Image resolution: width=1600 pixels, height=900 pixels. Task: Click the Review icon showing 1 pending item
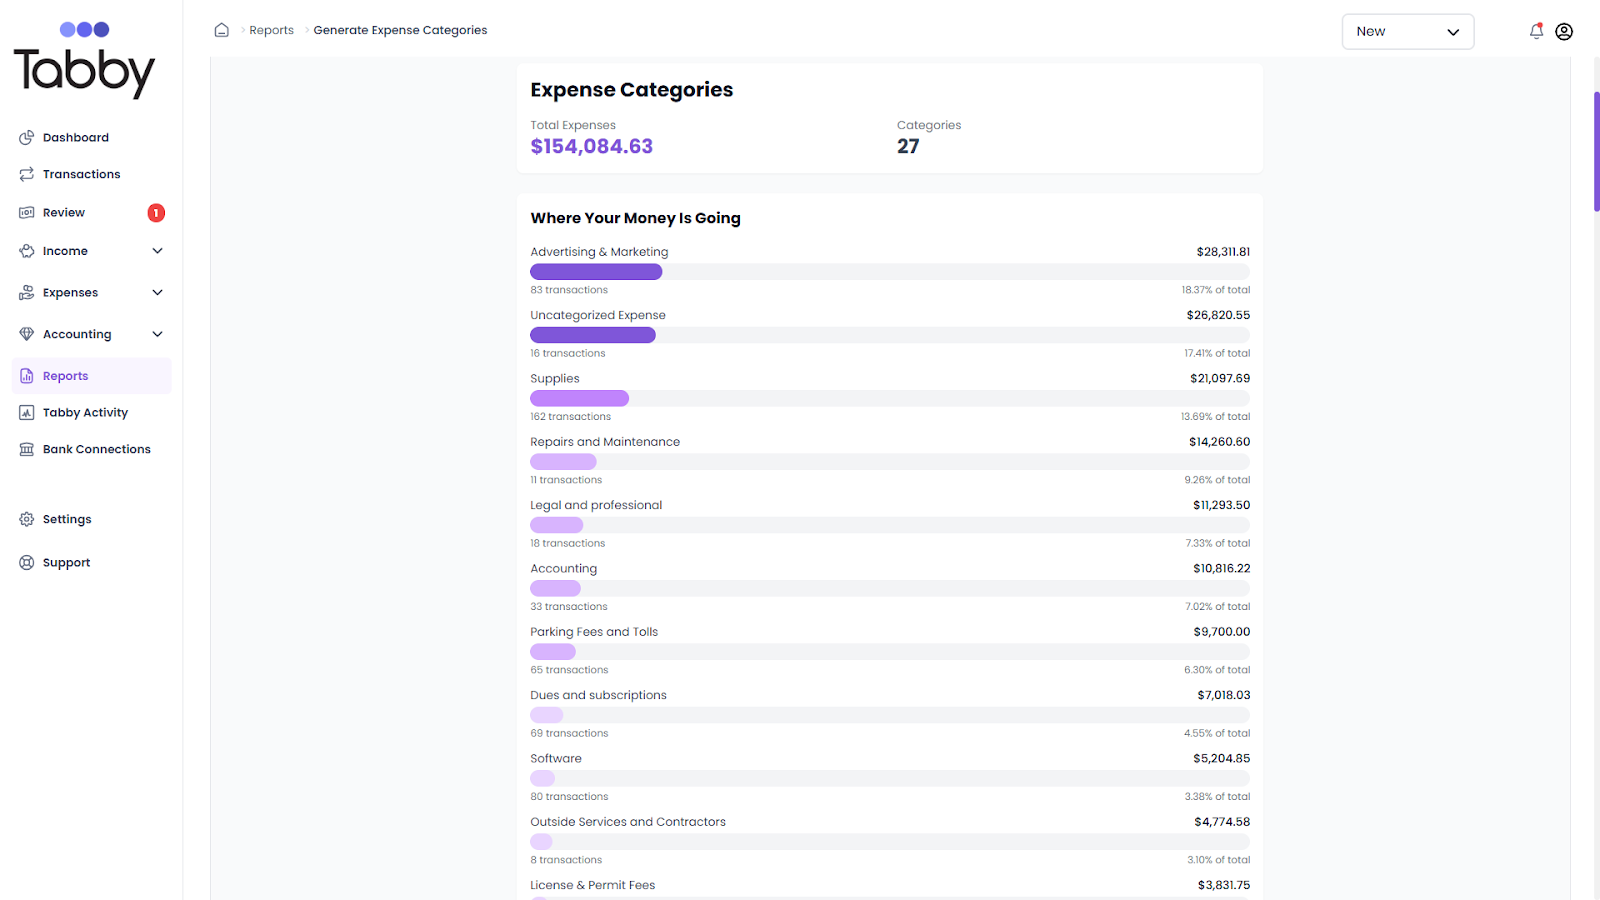(x=26, y=212)
